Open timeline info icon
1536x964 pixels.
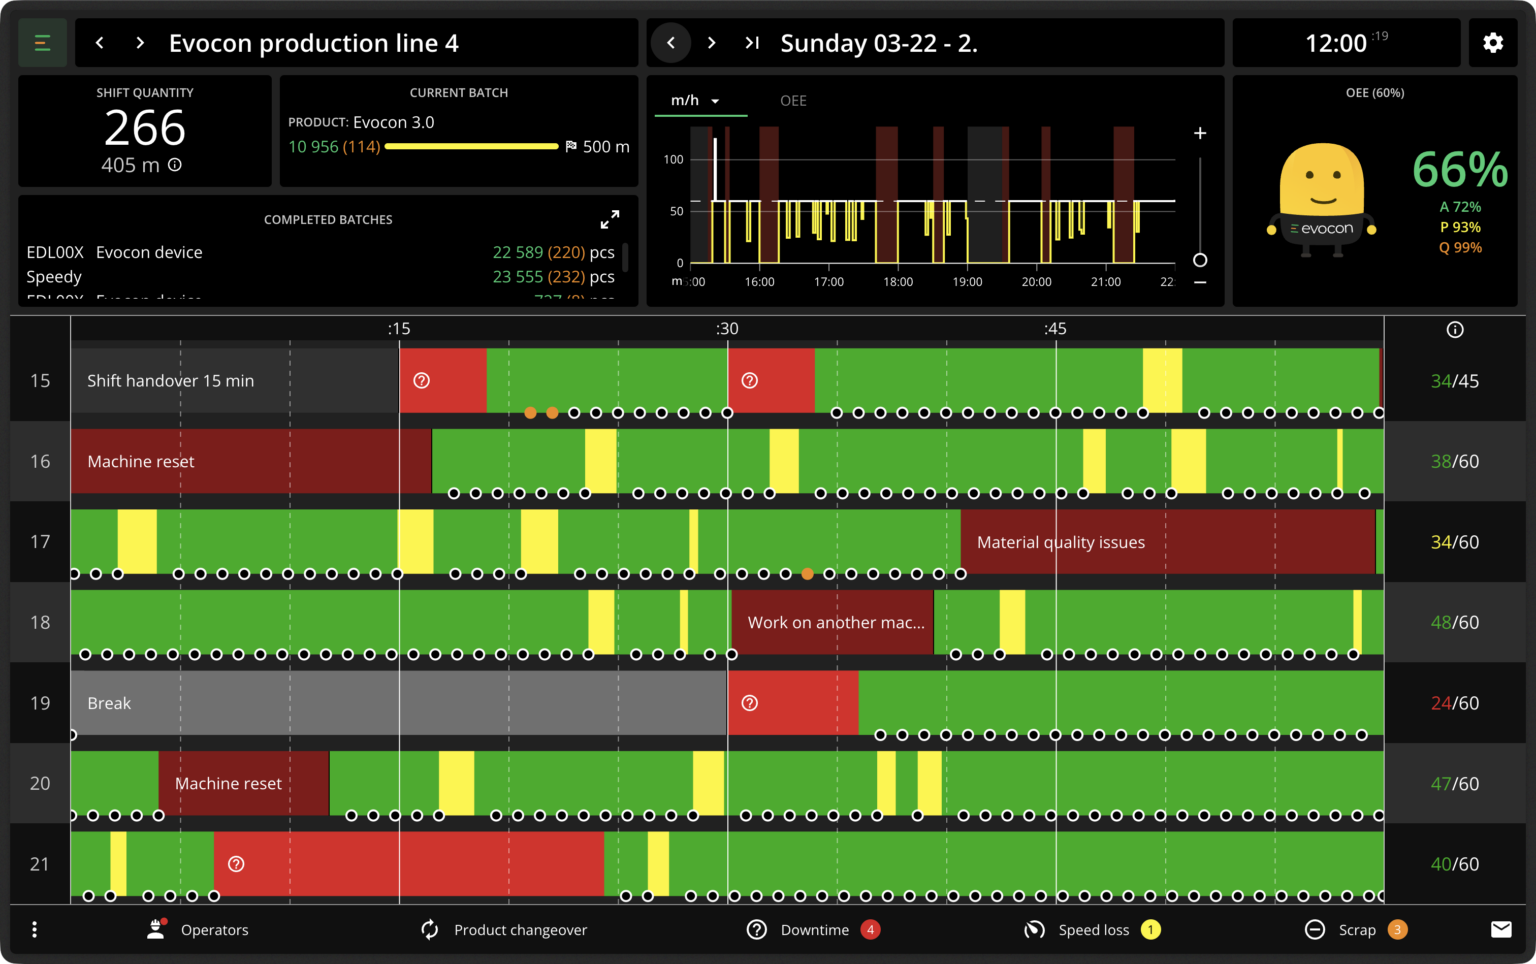[x=1455, y=330]
